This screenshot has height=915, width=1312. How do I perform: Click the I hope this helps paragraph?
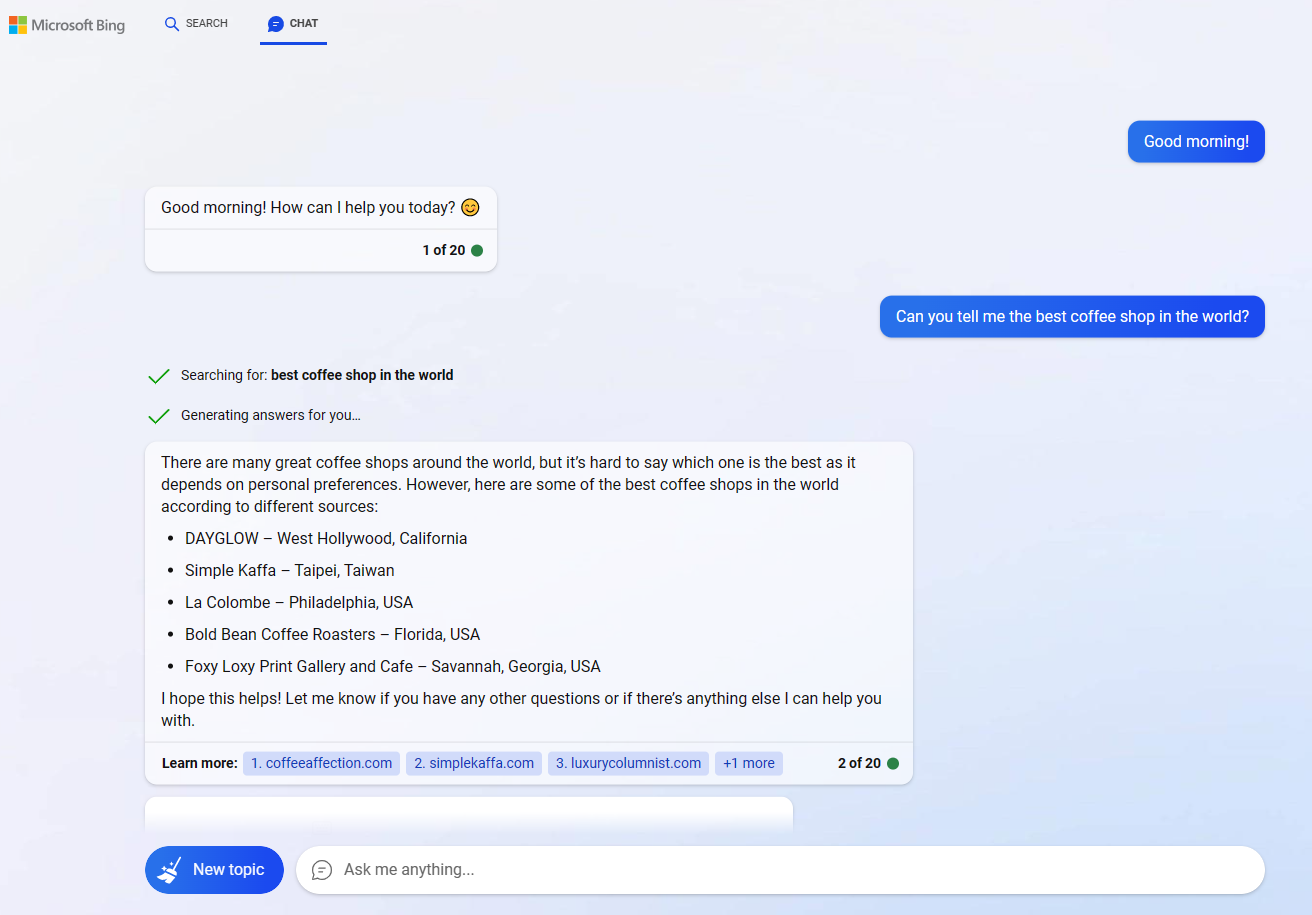[x=521, y=709]
